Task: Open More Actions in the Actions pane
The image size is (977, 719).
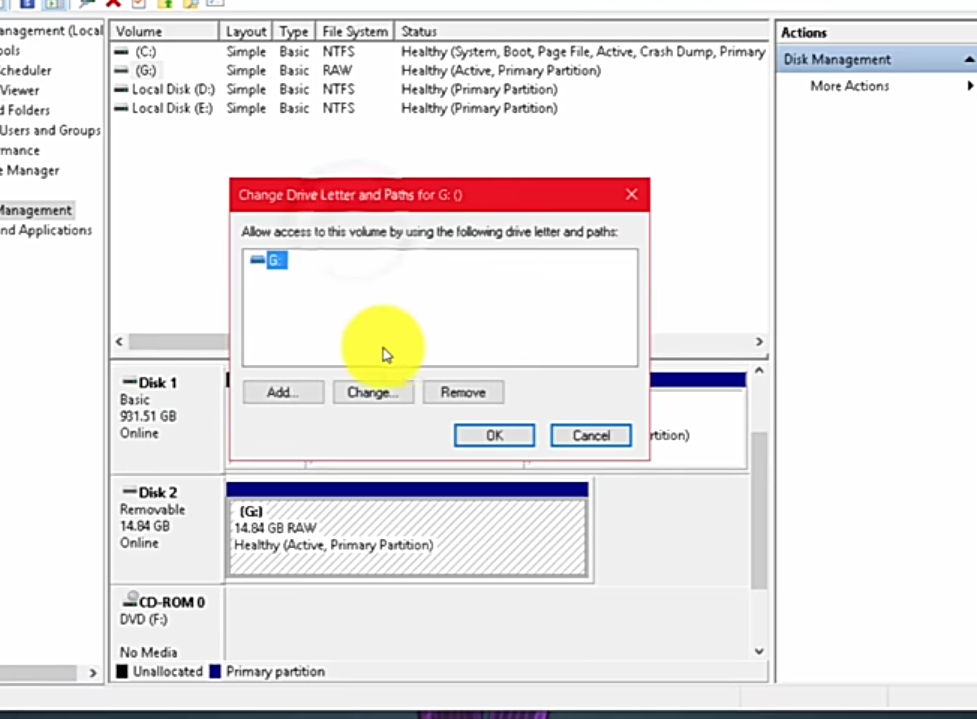Action: coord(849,86)
